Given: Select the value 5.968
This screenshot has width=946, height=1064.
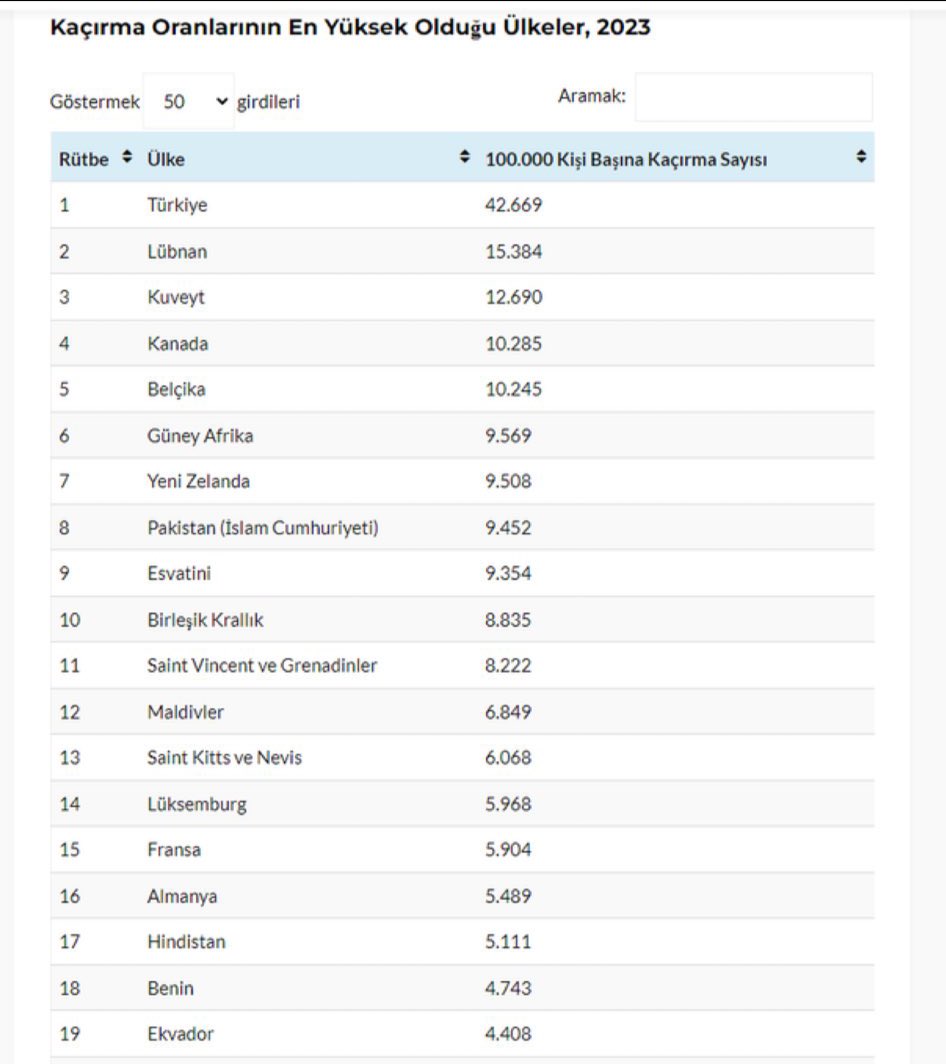Looking at the screenshot, I should point(508,804).
